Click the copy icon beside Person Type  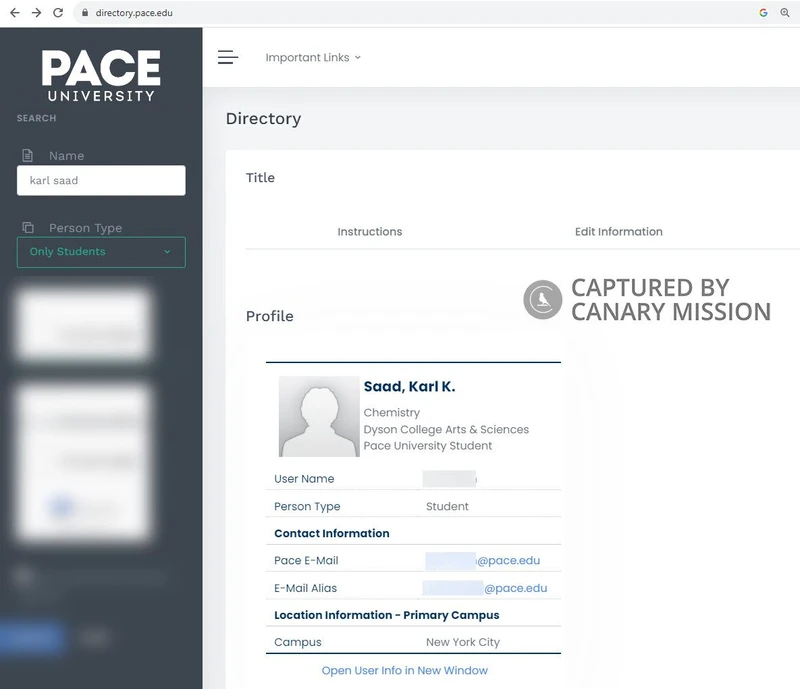[28, 228]
